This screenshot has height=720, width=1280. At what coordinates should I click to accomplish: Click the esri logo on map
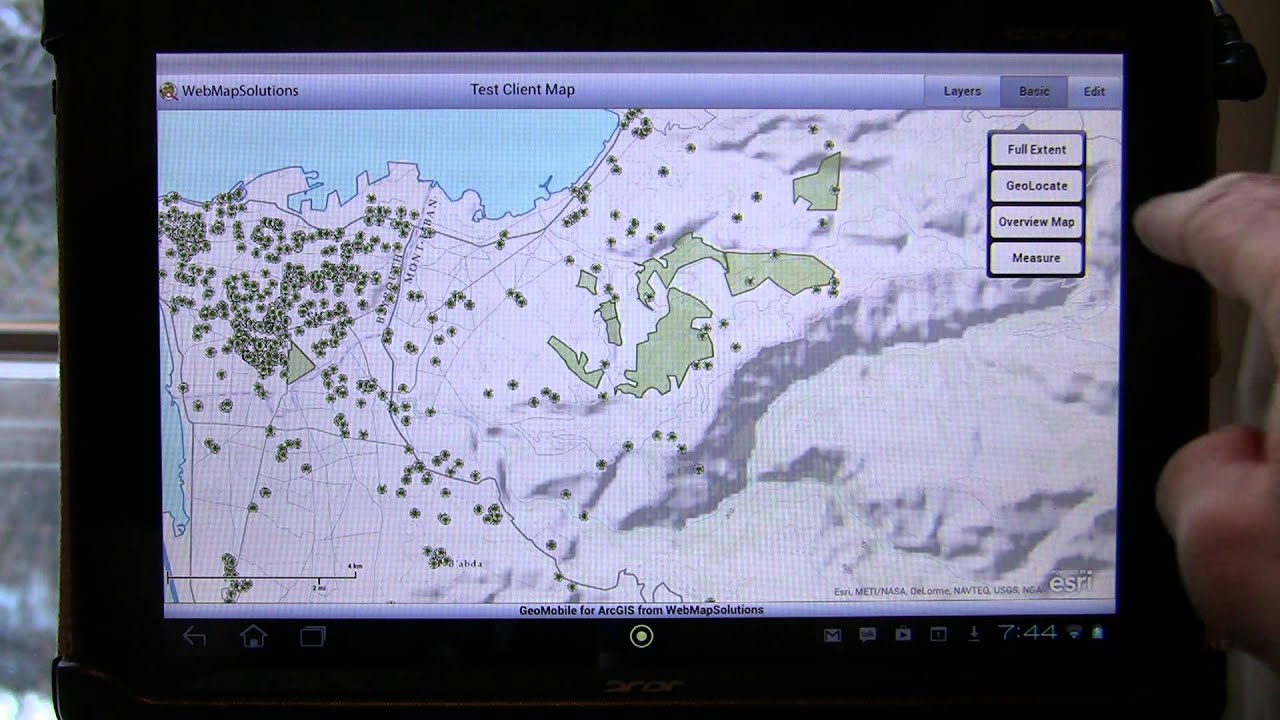tap(1070, 582)
